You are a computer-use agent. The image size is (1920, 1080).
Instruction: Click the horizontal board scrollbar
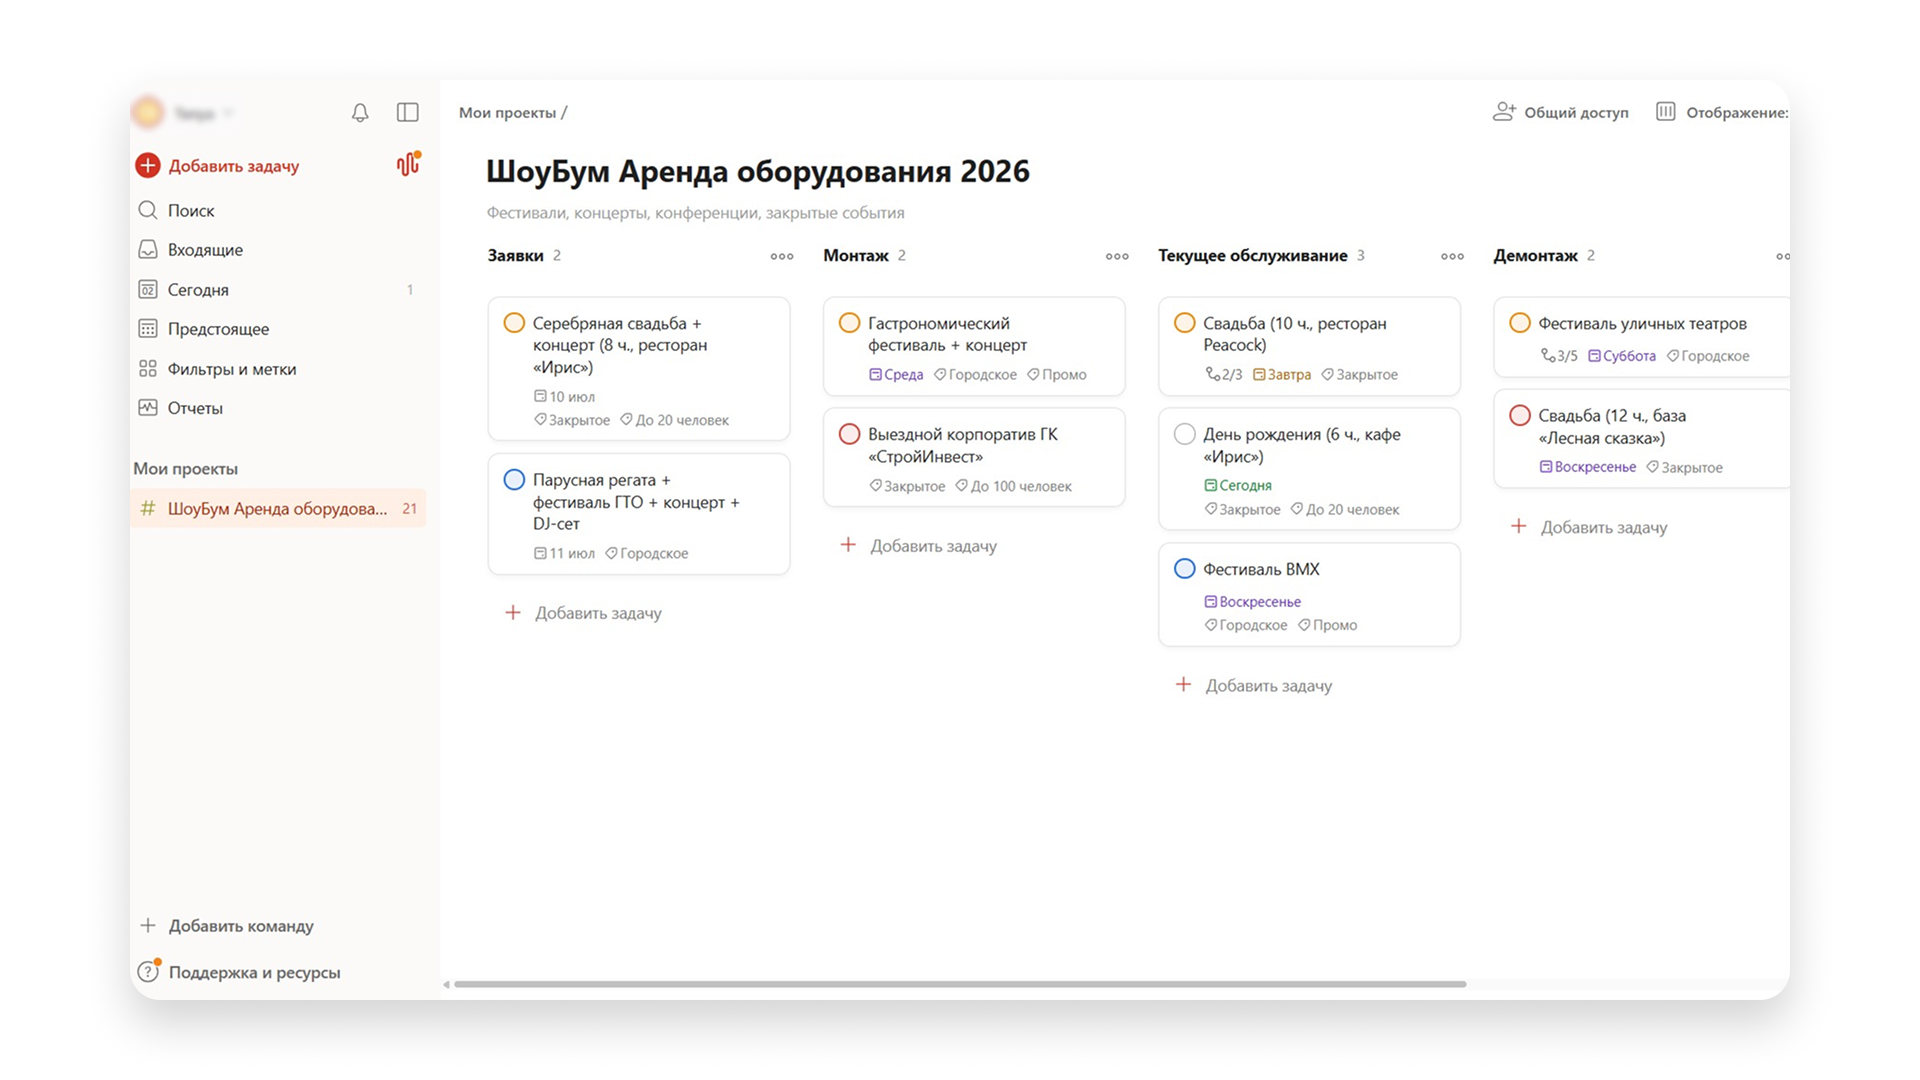coord(959,984)
